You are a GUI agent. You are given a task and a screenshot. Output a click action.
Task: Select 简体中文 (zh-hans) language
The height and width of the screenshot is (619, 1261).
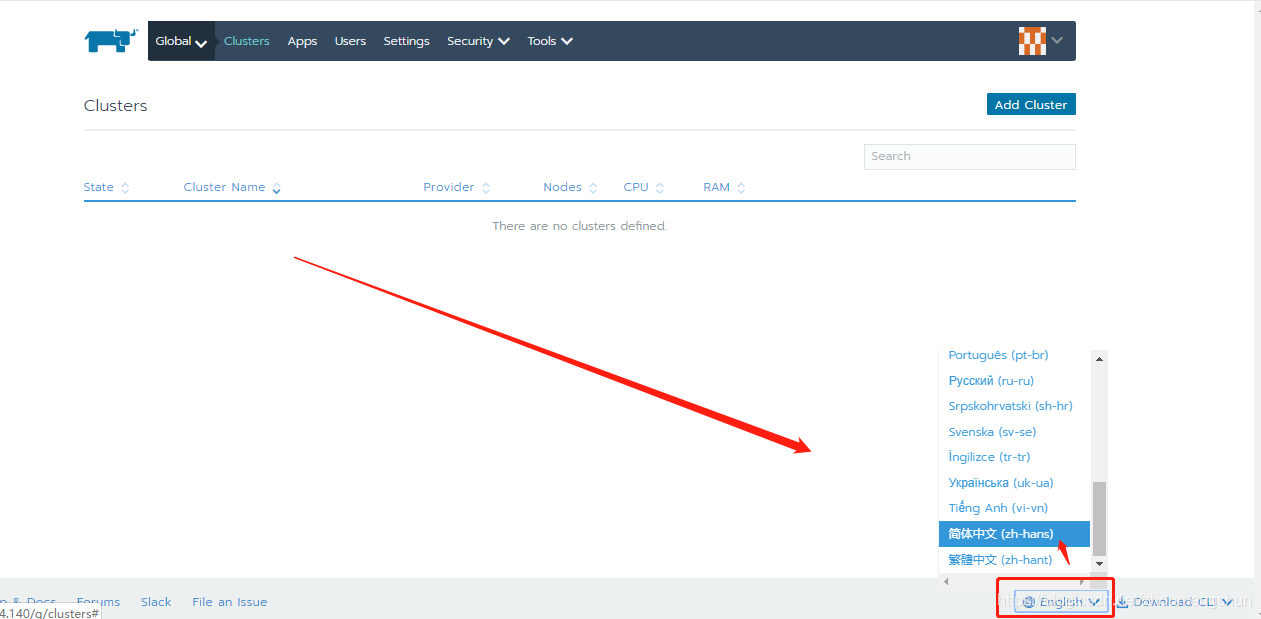(1014, 534)
